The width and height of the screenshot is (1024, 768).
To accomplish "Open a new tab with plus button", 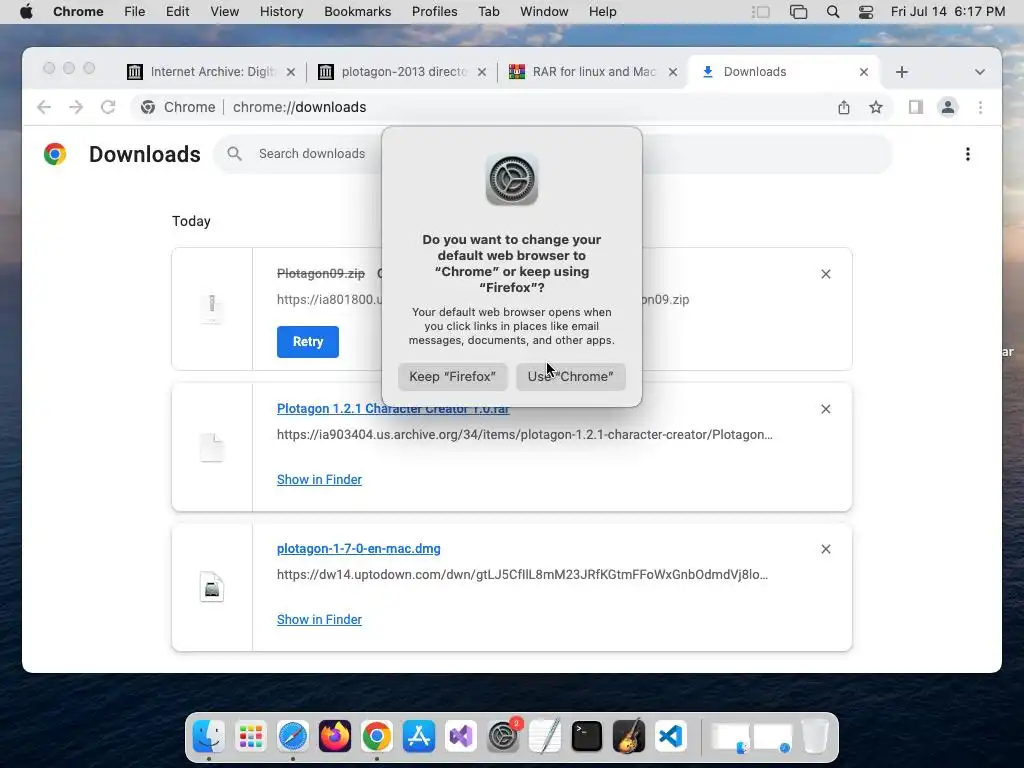I will click(x=902, y=72).
